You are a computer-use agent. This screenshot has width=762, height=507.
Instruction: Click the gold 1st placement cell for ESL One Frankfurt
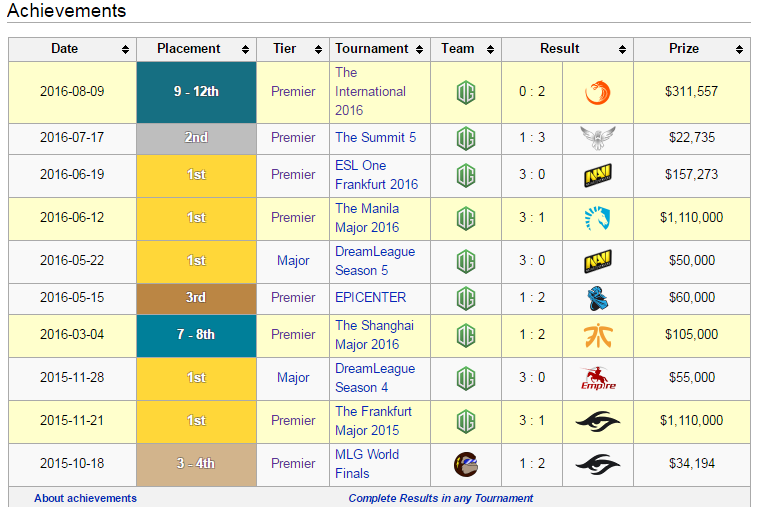point(196,175)
